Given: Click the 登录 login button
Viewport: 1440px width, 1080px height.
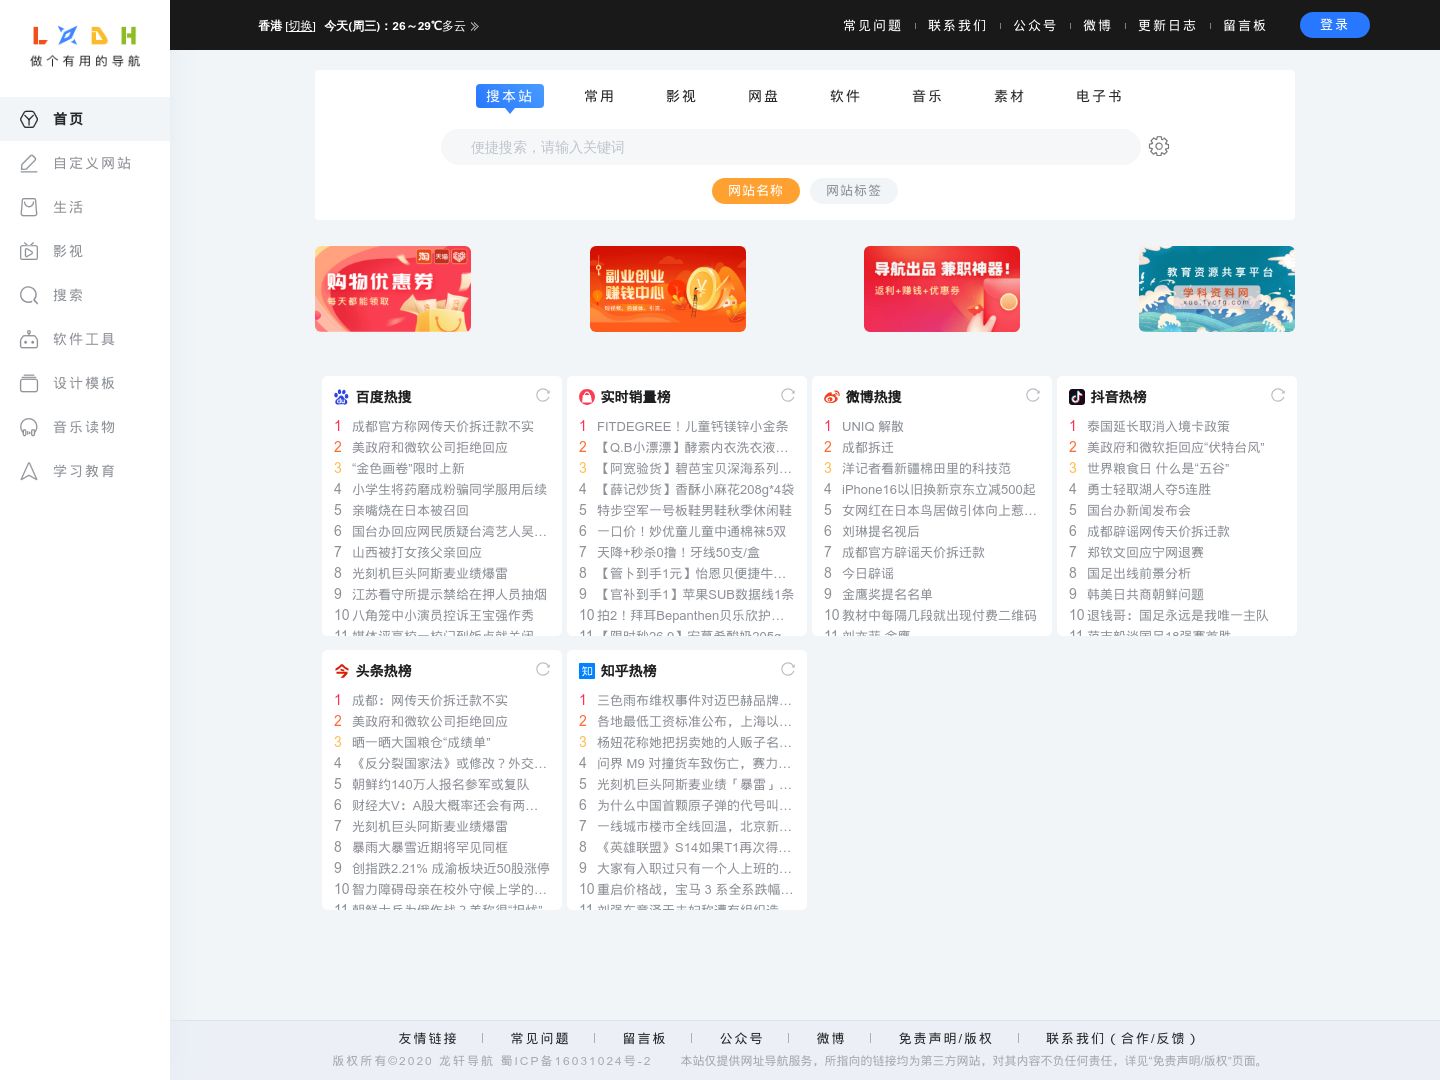Looking at the screenshot, I should pos(1335,25).
